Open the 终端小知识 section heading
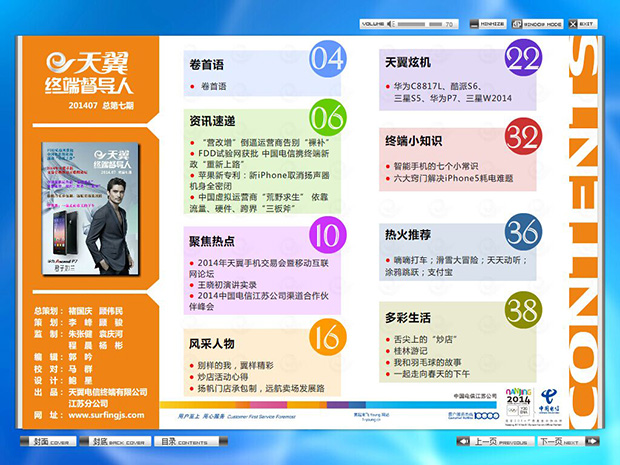The height and width of the screenshot is (465, 620). 414,141
